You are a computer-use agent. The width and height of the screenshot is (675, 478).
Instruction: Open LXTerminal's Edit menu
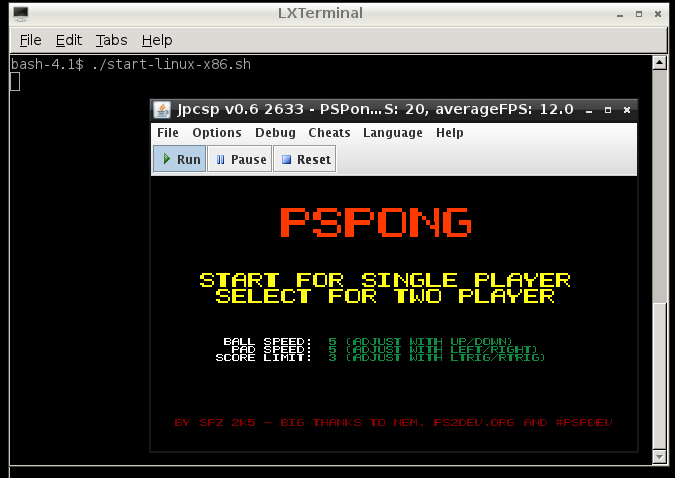click(69, 40)
